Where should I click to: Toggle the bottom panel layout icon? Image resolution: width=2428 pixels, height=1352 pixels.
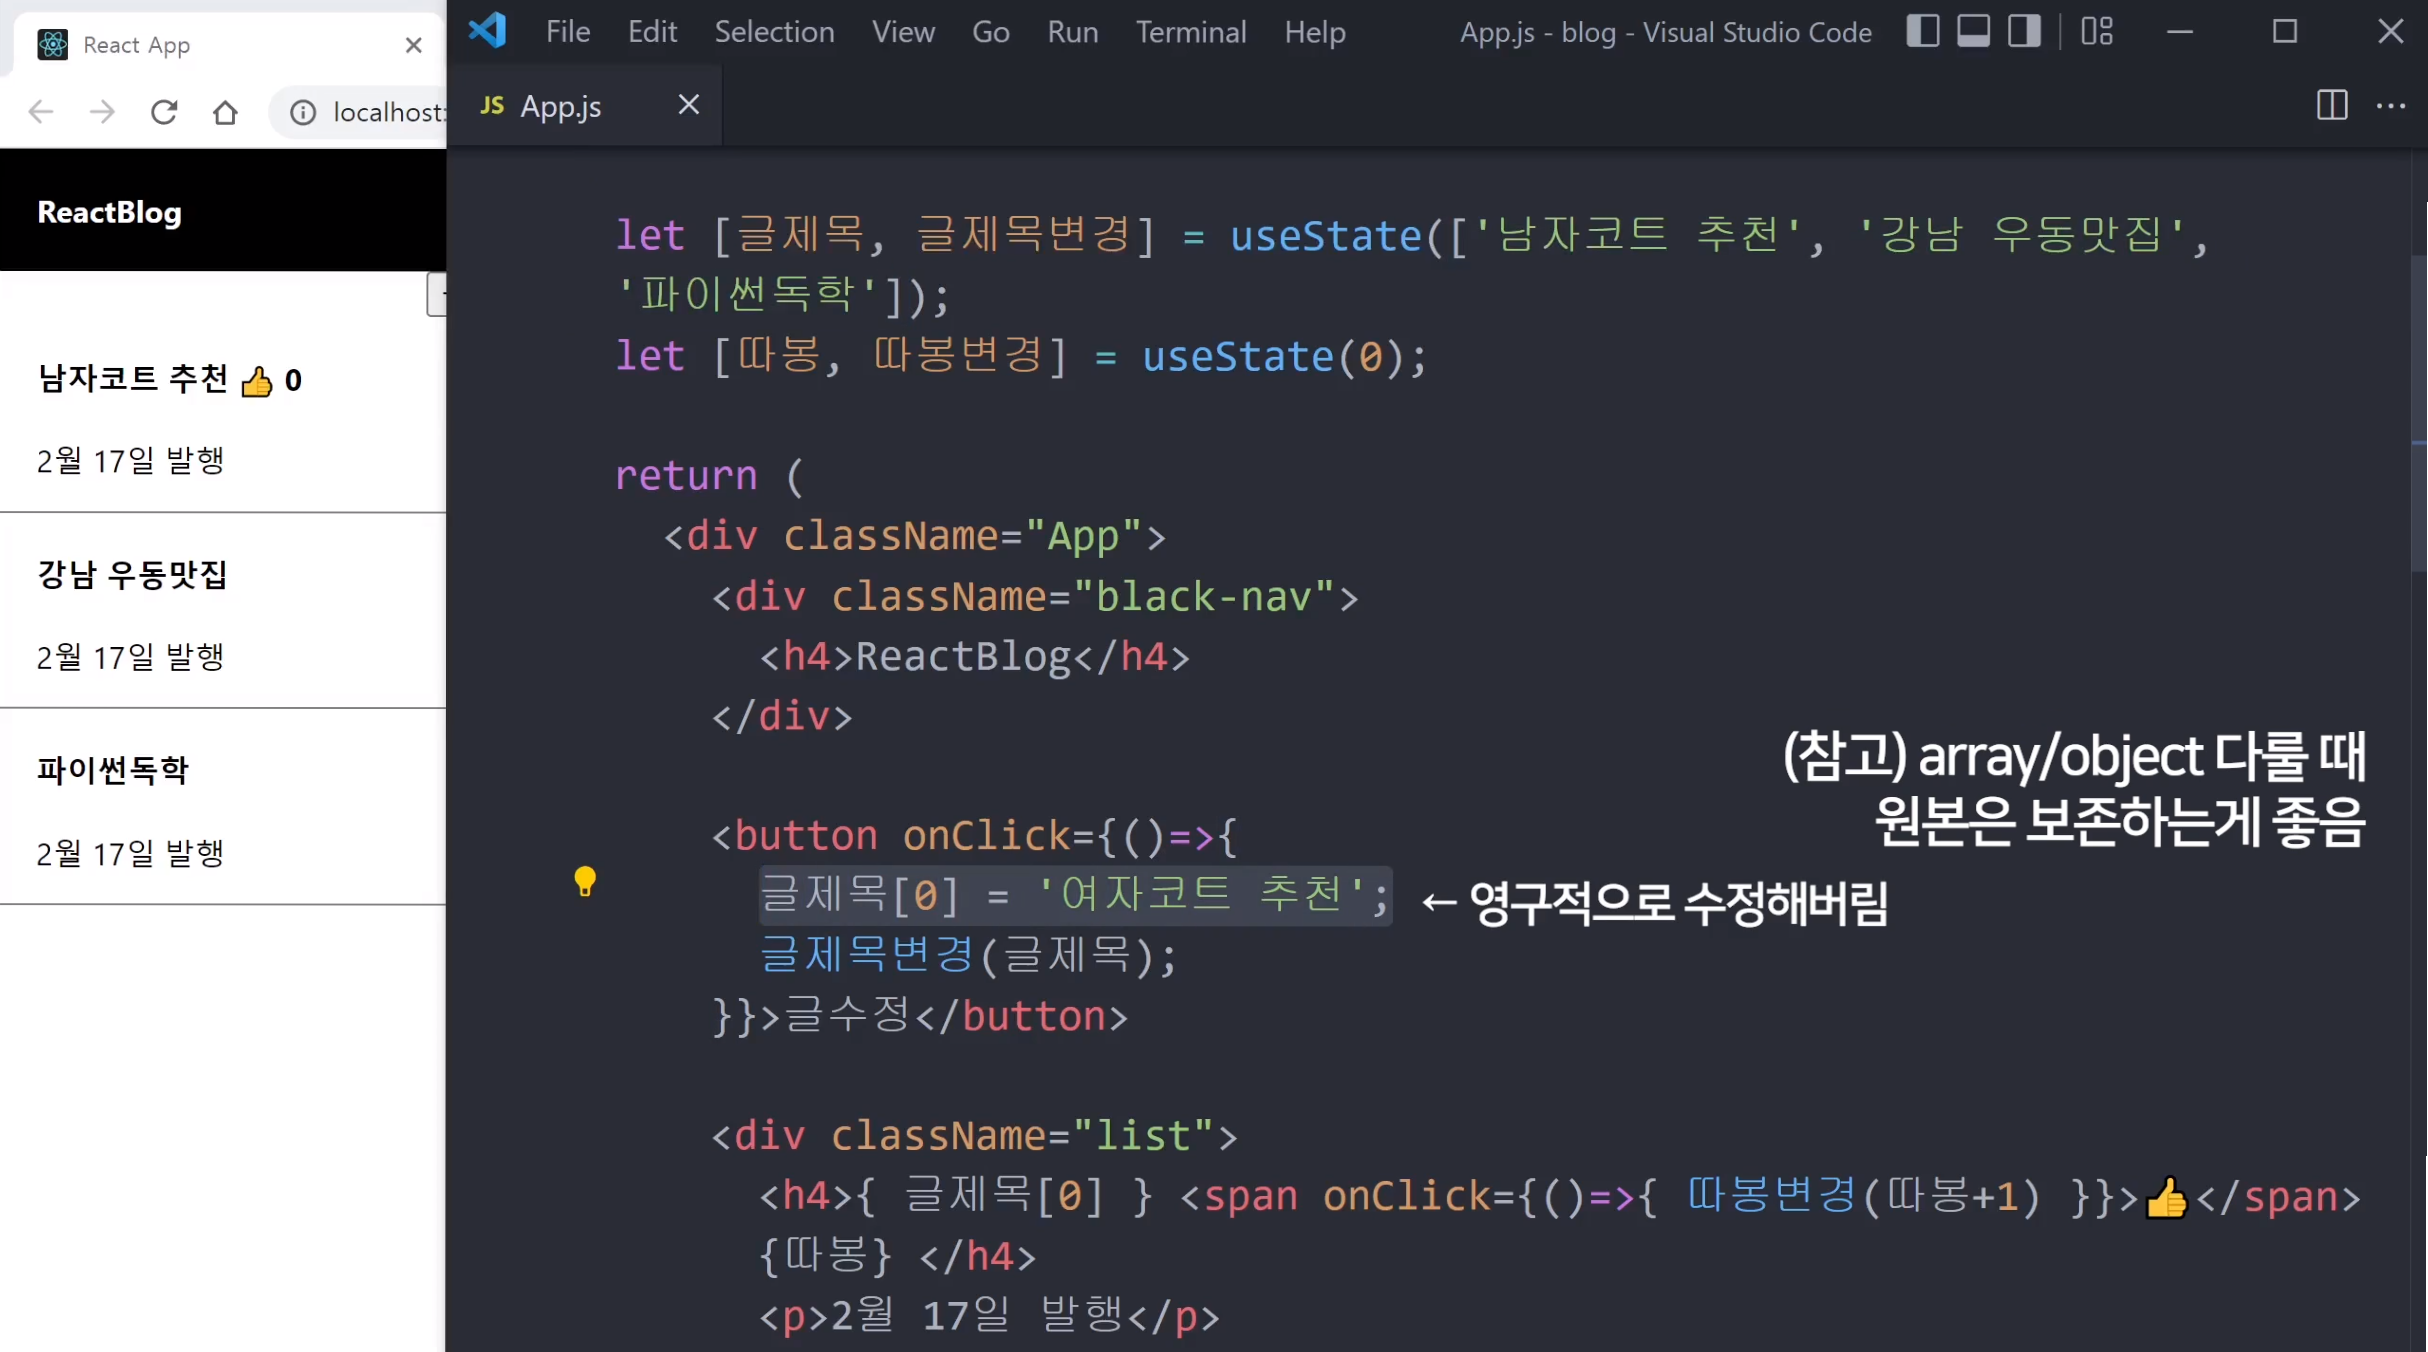pyautogui.click(x=1973, y=32)
